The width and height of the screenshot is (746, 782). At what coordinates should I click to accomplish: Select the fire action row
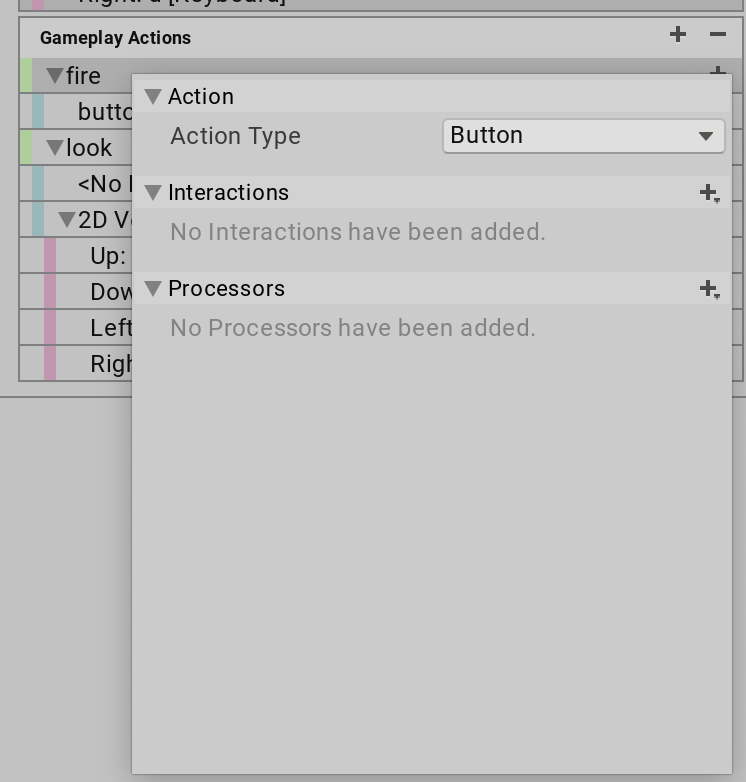[84, 76]
